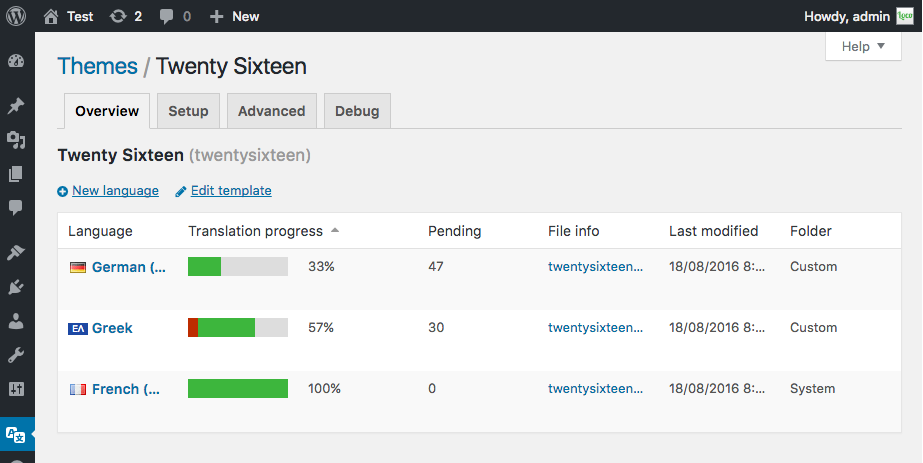Switch to the Advanced tab

[271, 111]
